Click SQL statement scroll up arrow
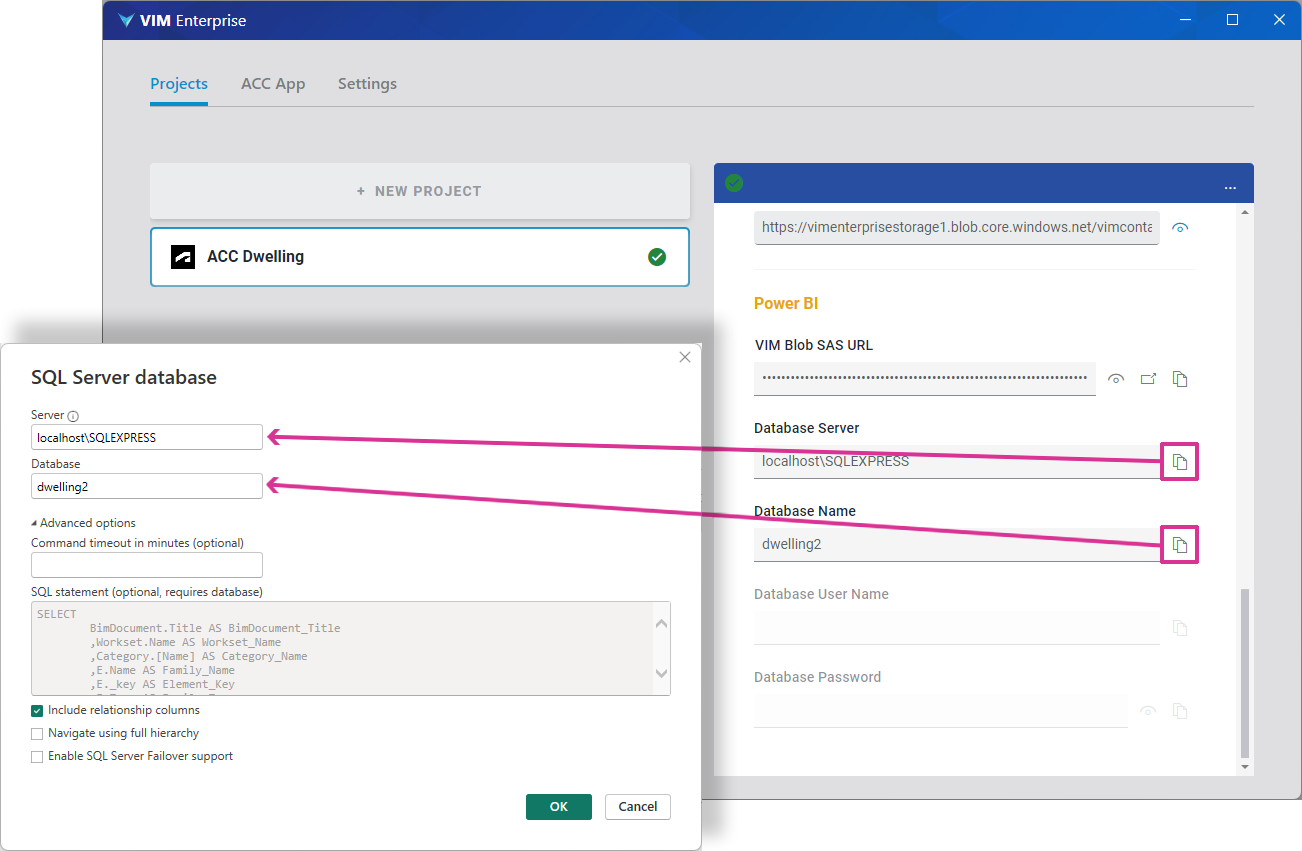Screen dimensions: 1302x851 pyautogui.click(x=661, y=624)
